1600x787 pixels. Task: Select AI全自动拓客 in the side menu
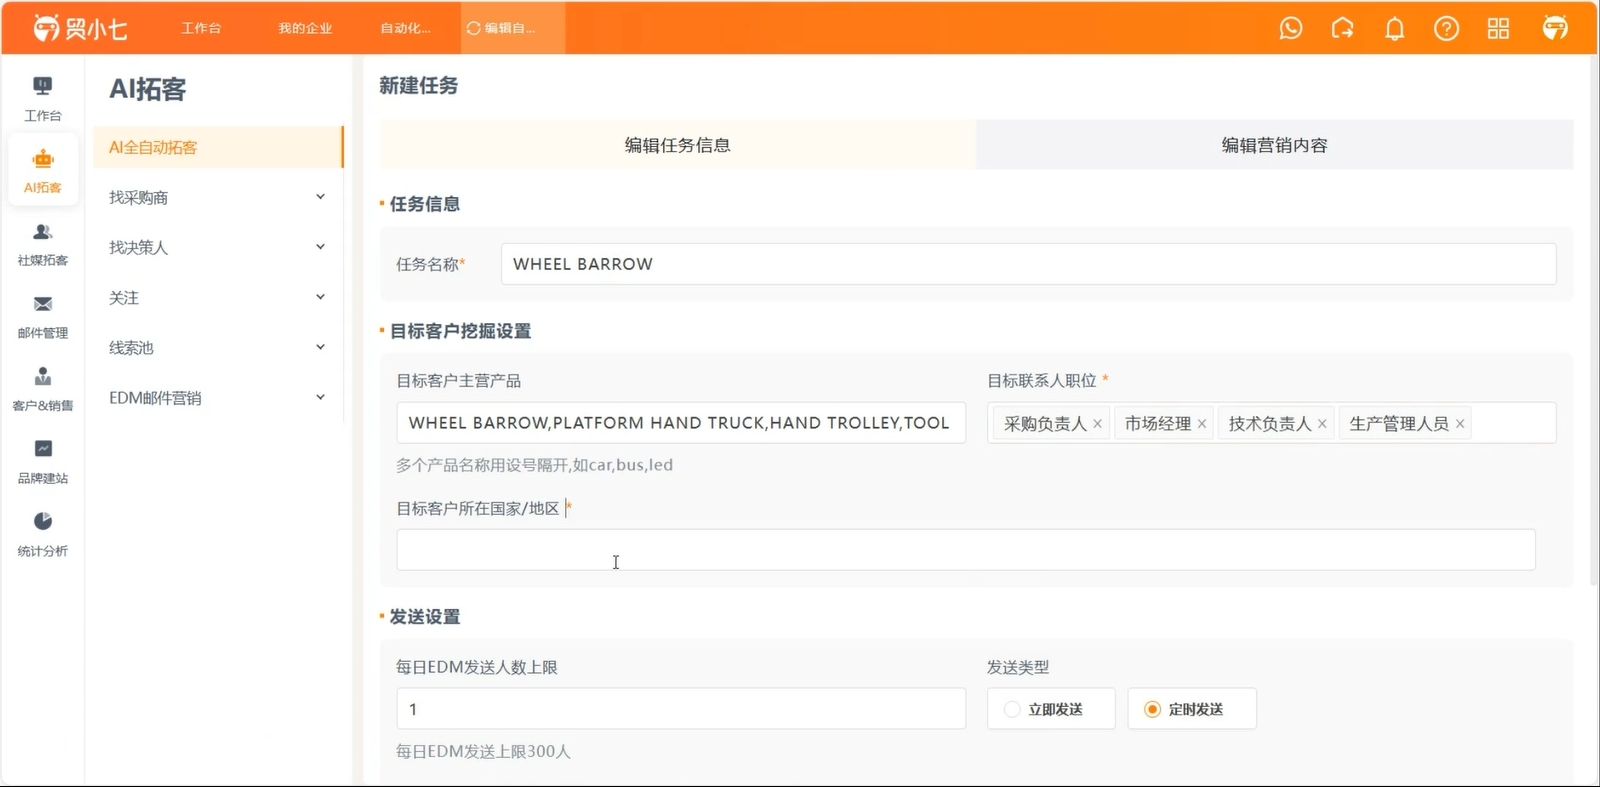pos(217,147)
